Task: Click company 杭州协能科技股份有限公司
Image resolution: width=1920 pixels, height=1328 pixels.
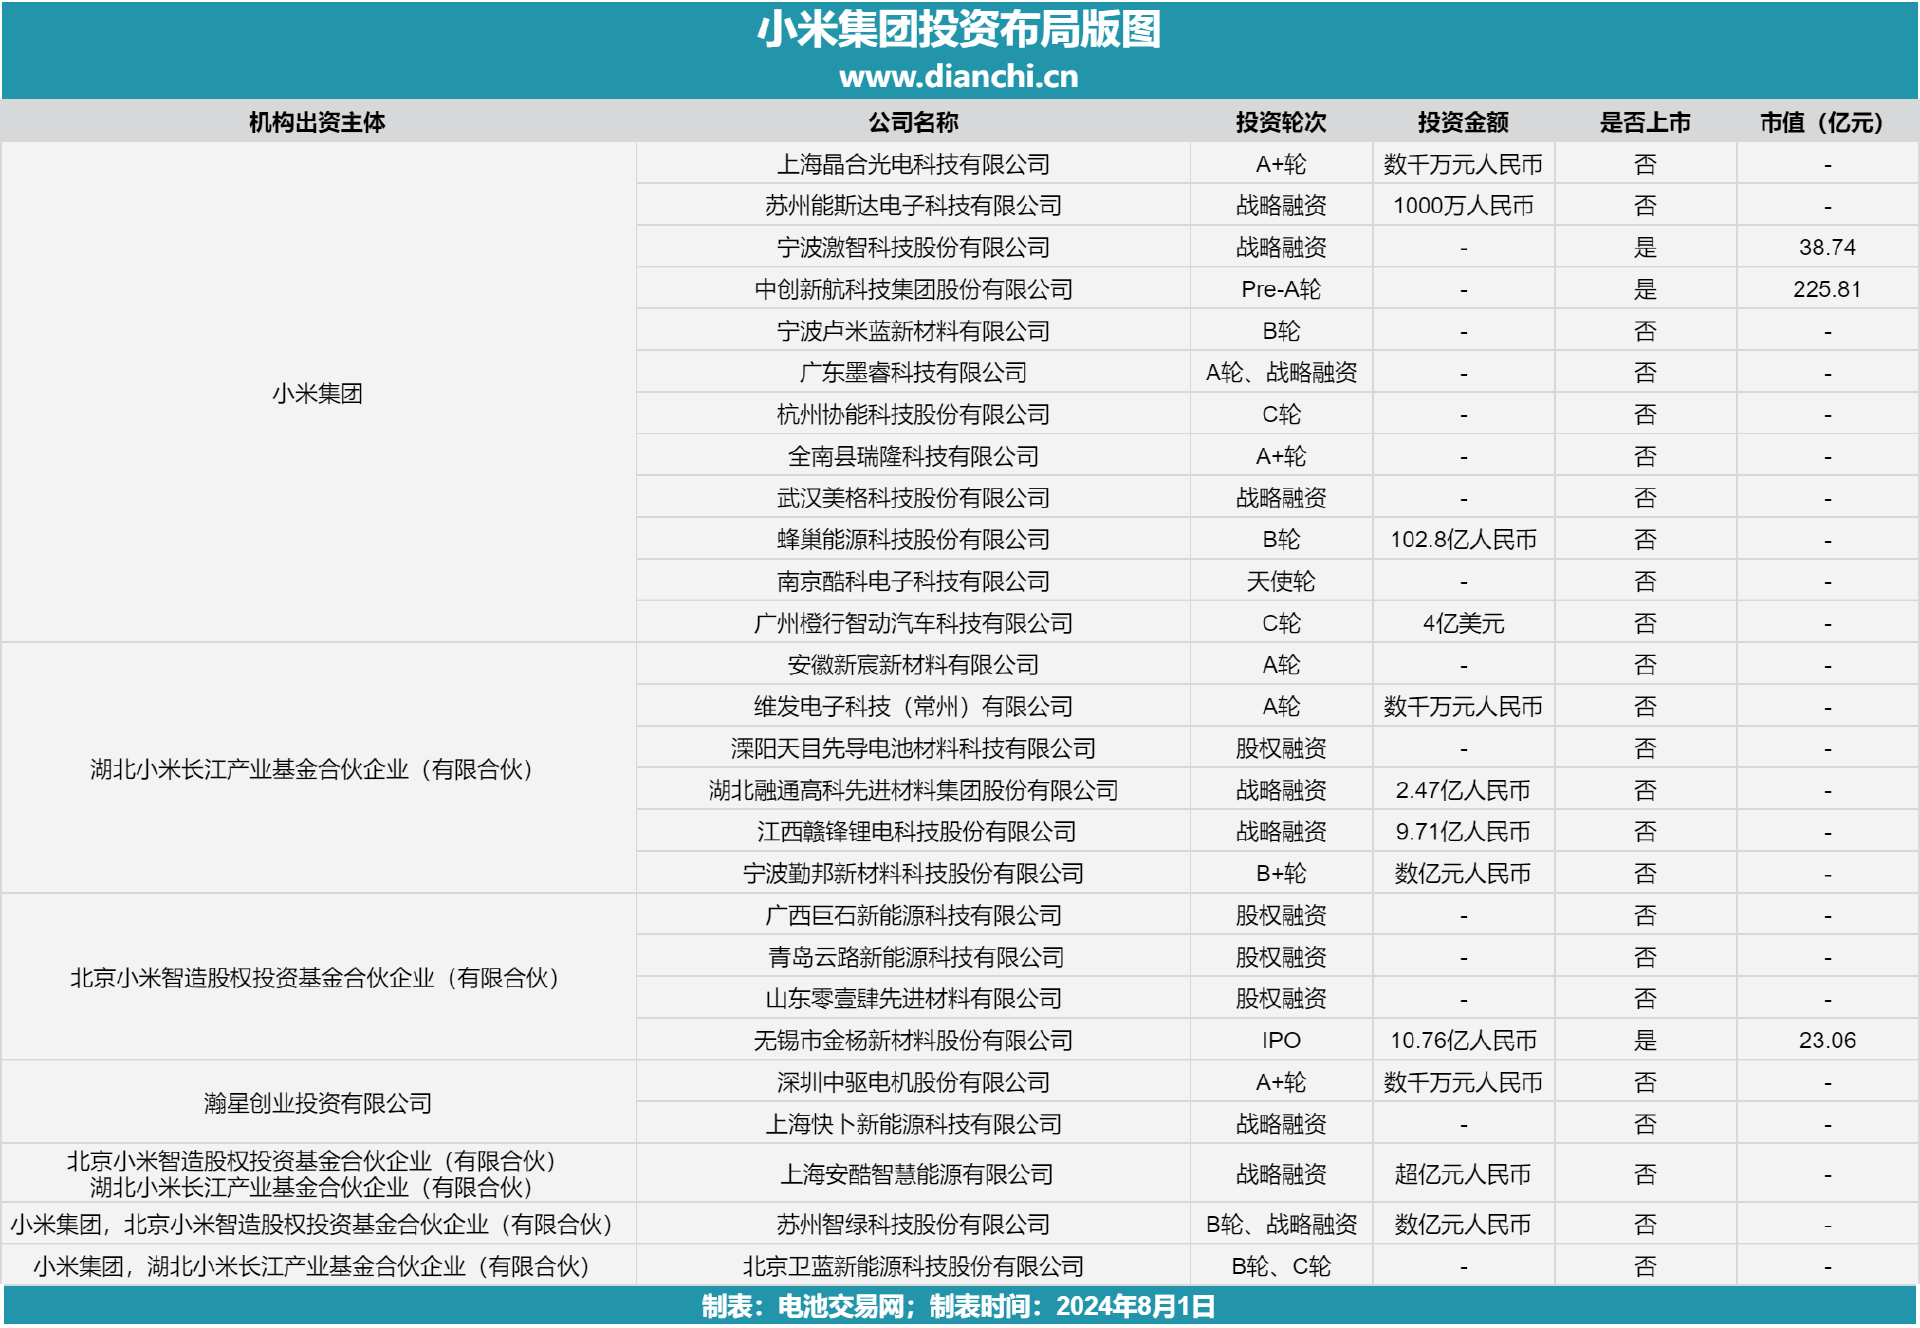Action: pyautogui.click(x=913, y=414)
